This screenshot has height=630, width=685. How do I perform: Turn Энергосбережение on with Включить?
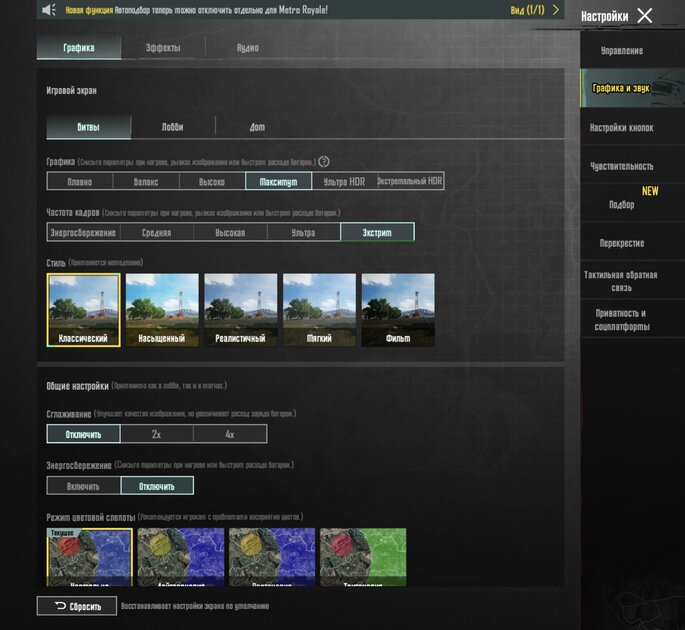(x=83, y=486)
